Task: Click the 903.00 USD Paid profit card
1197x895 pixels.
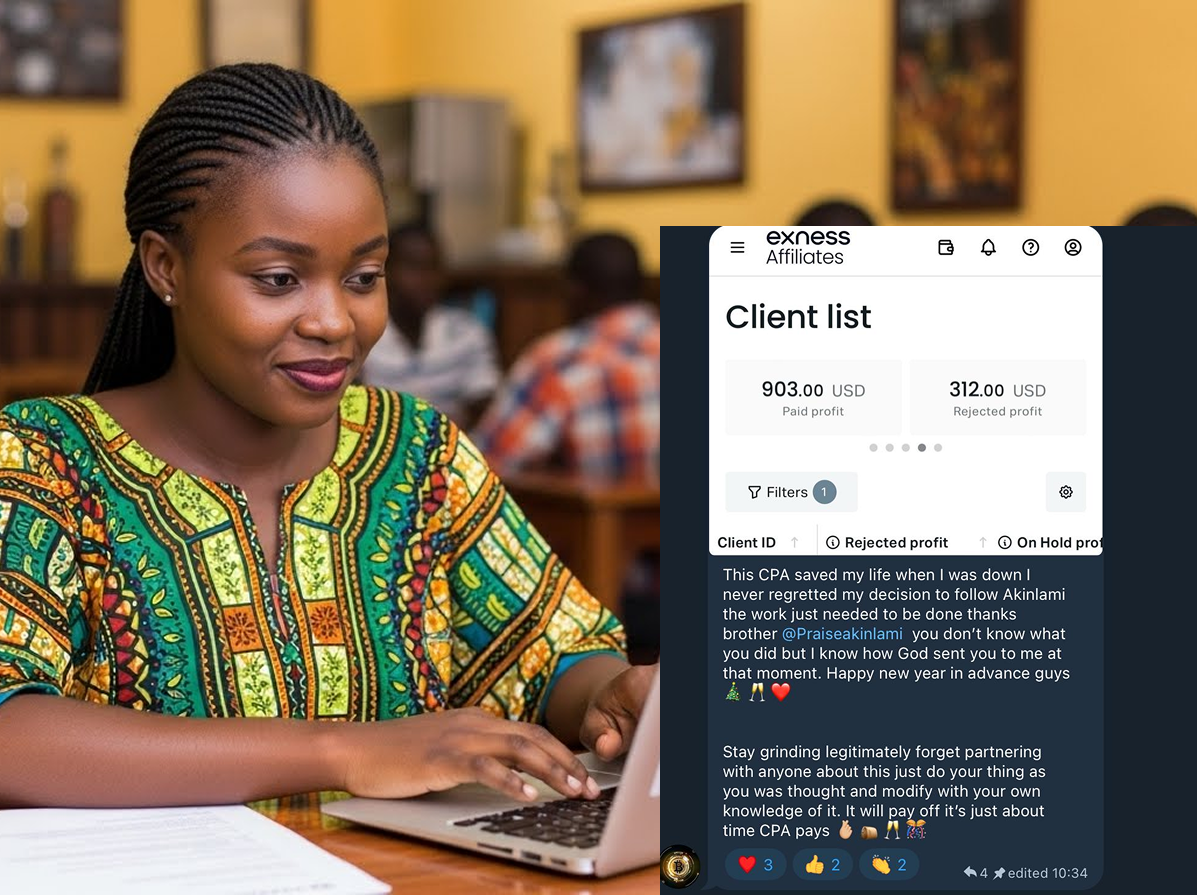Action: [x=813, y=398]
